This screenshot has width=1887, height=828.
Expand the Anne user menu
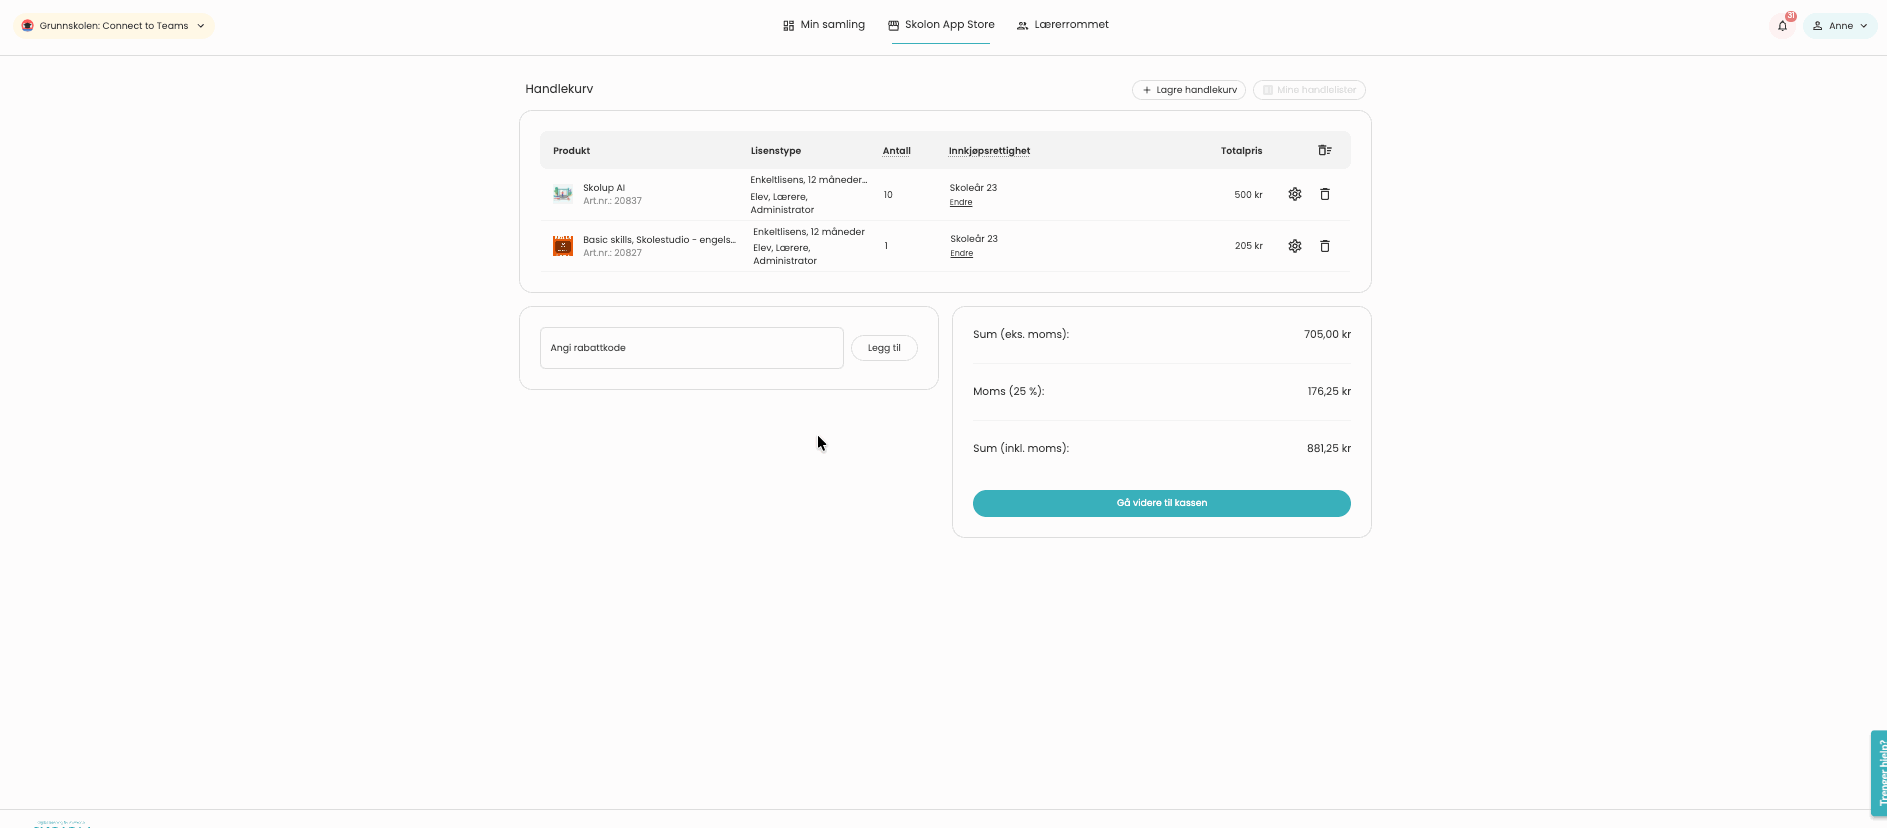[x=1840, y=26]
